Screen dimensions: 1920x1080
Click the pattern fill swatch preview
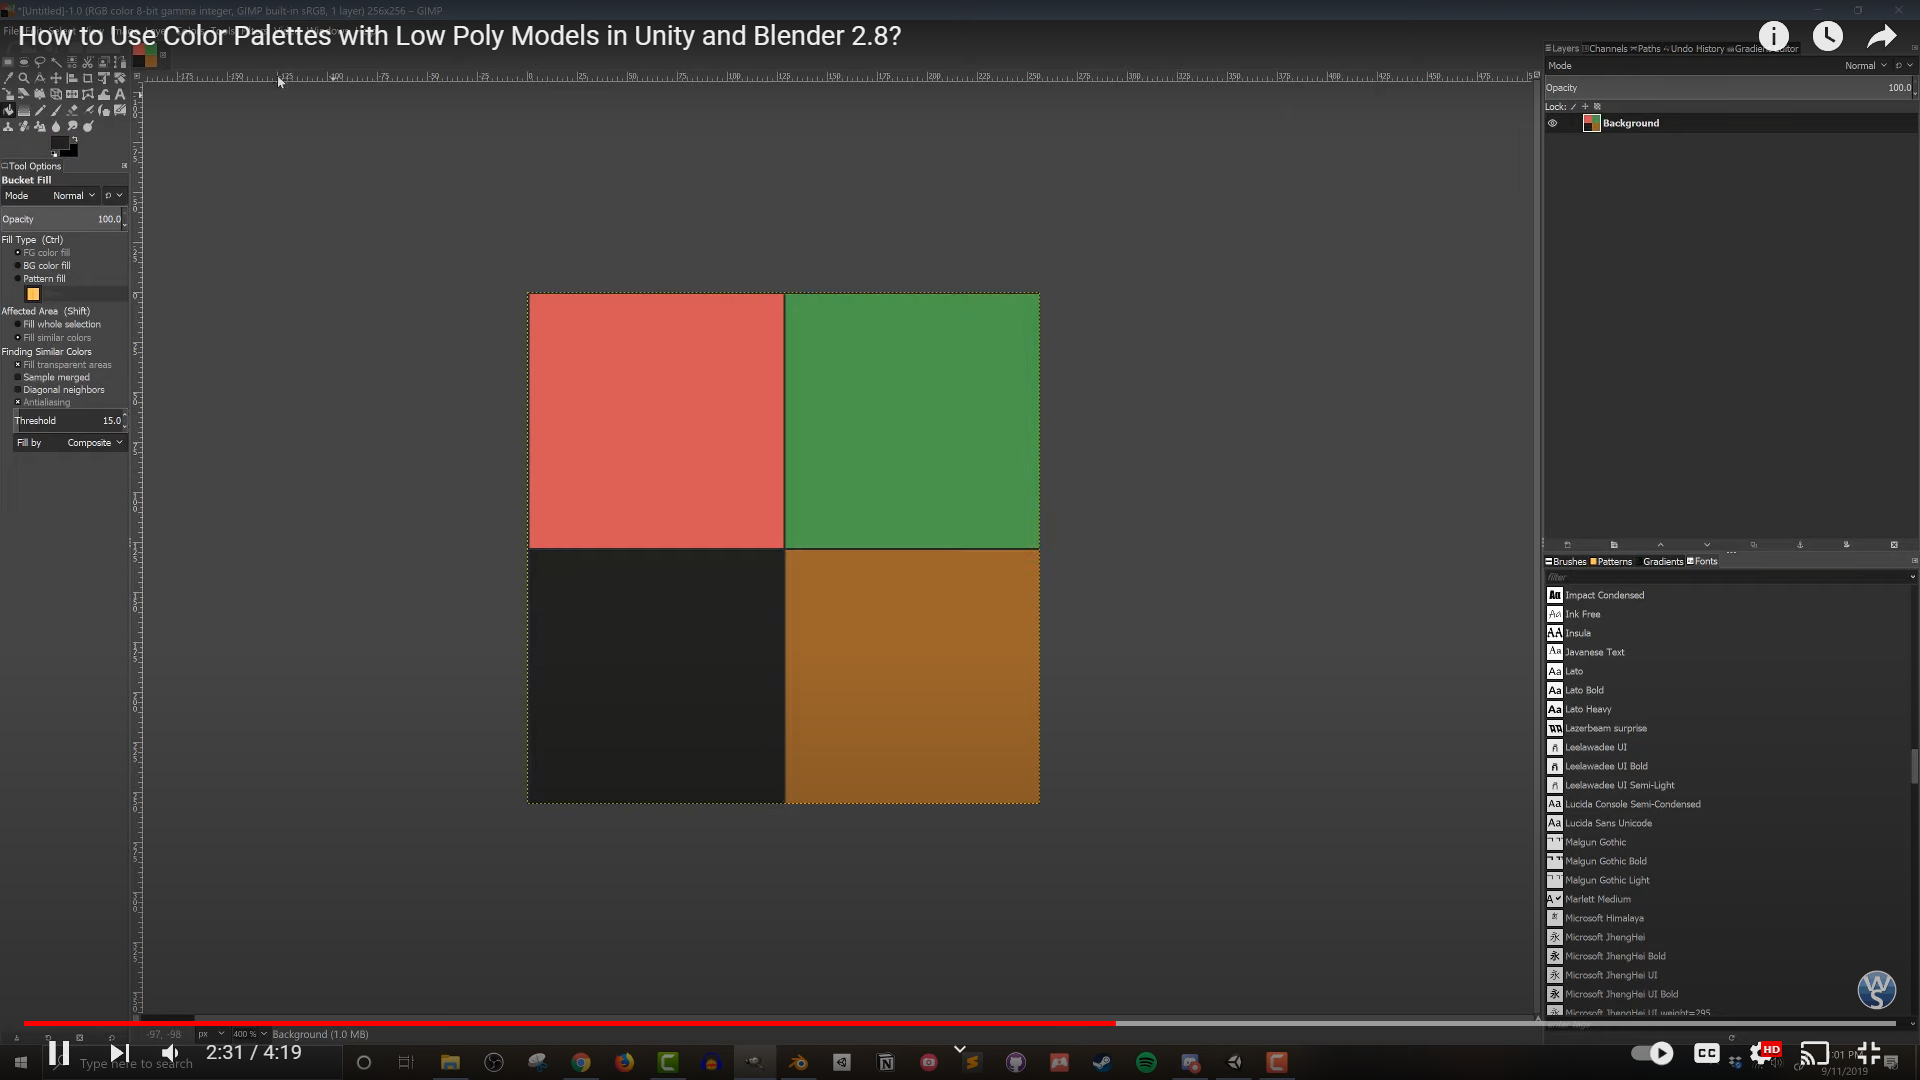pyautogui.click(x=33, y=294)
